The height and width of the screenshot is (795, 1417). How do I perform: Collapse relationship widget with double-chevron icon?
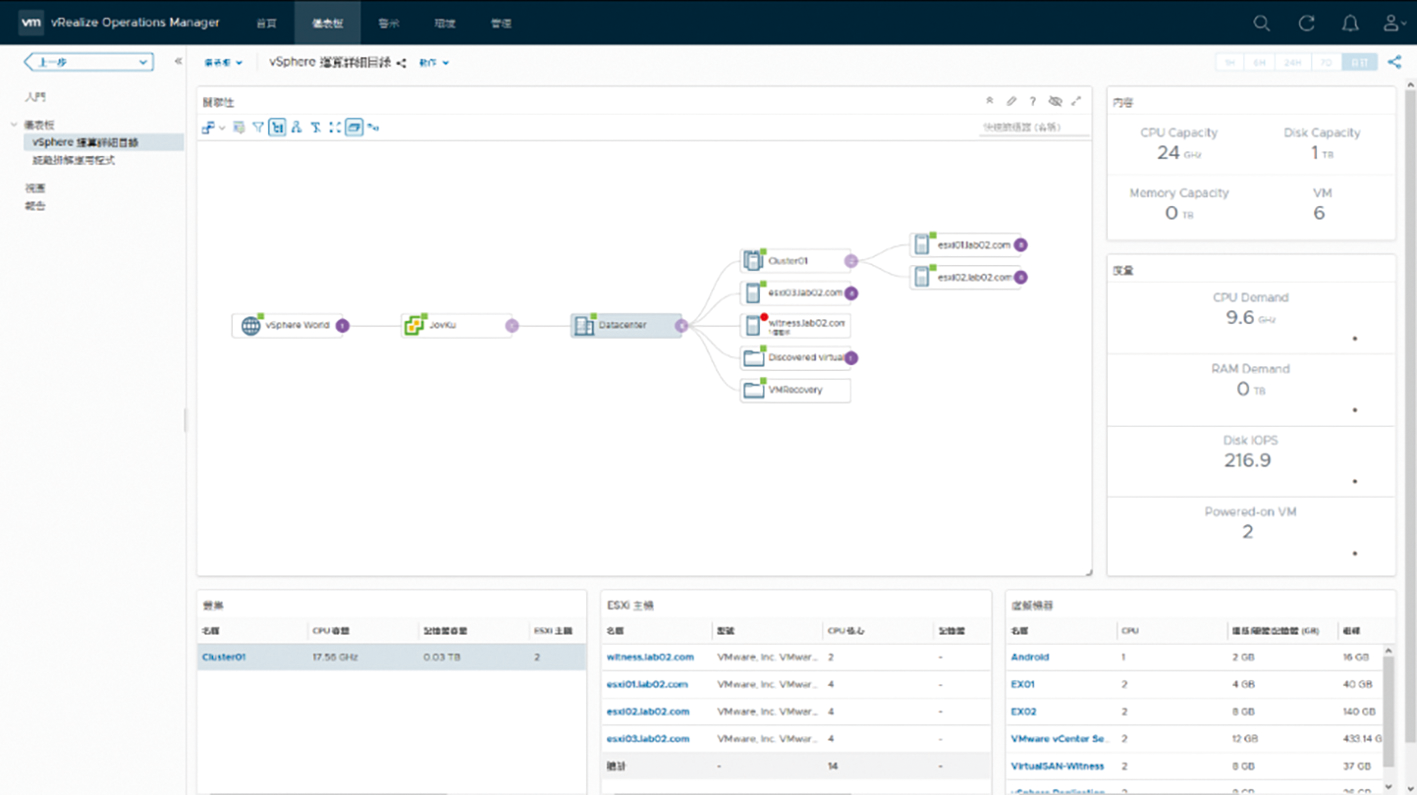989,101
